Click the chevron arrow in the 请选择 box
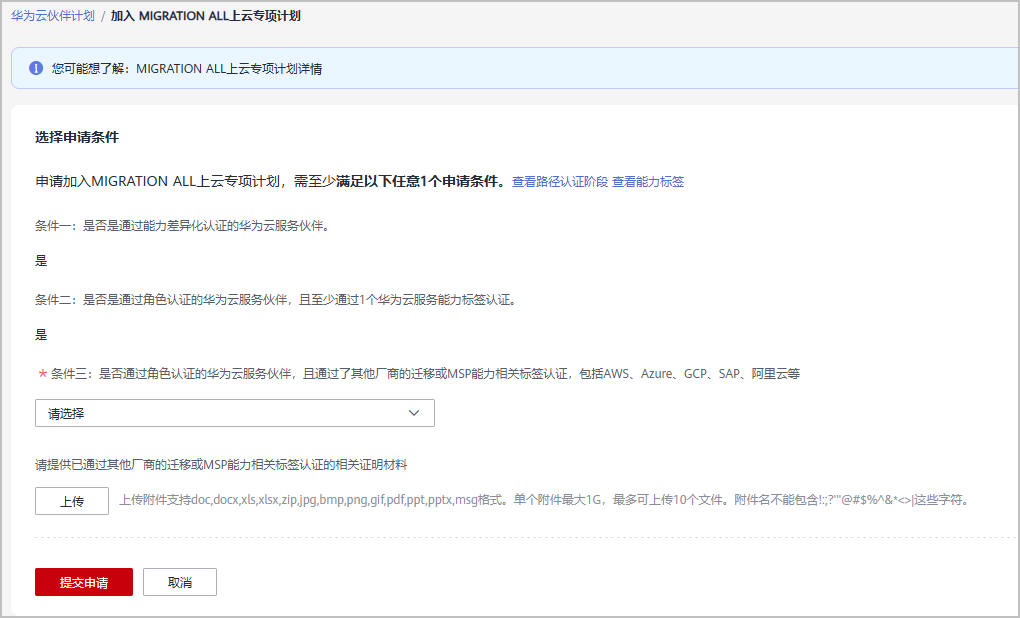 pyautogui.click(x=415, y=413)
